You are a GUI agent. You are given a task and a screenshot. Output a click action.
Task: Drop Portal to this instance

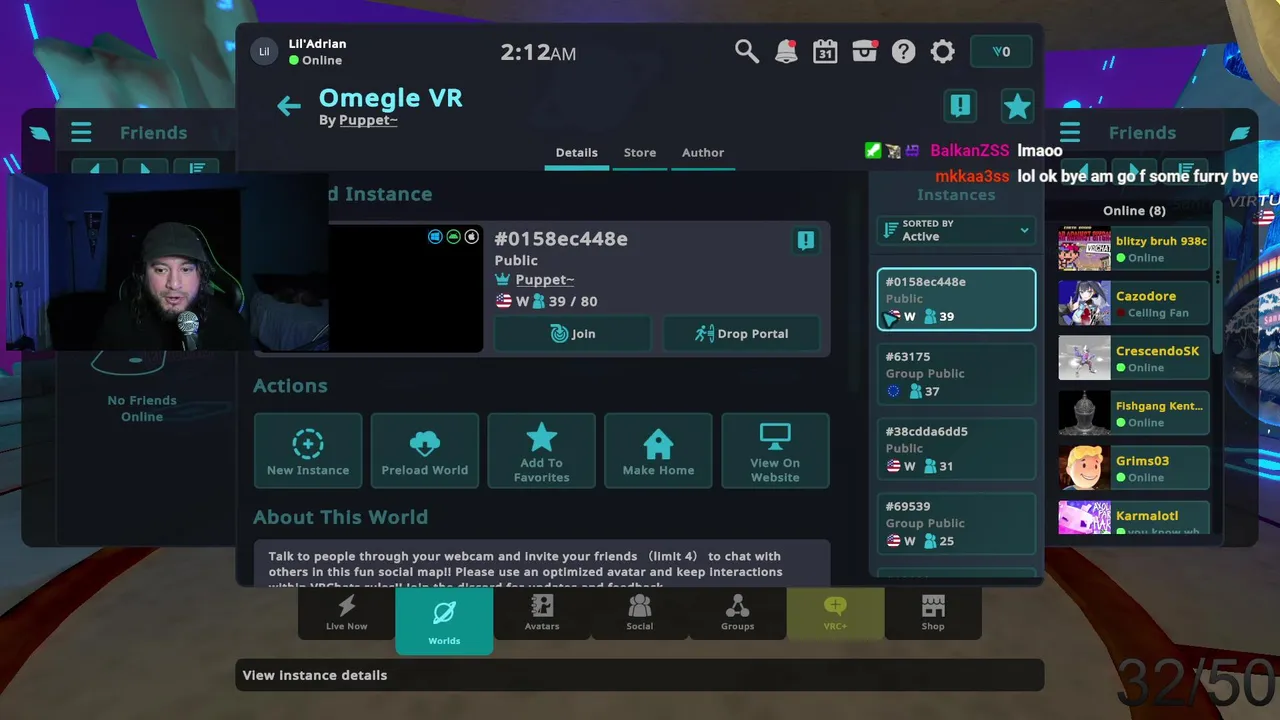(x=741, y=334)
